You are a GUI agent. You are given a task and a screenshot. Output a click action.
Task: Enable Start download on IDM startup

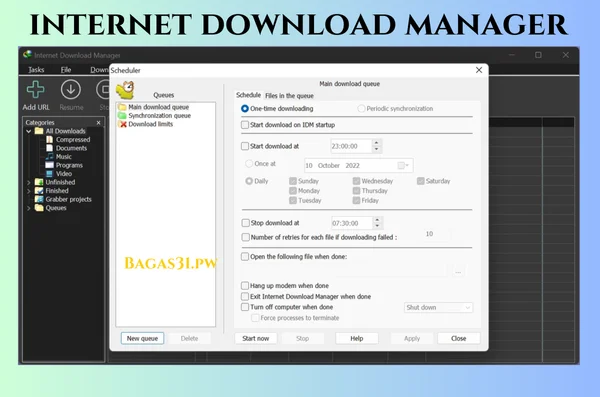[245, 125]
